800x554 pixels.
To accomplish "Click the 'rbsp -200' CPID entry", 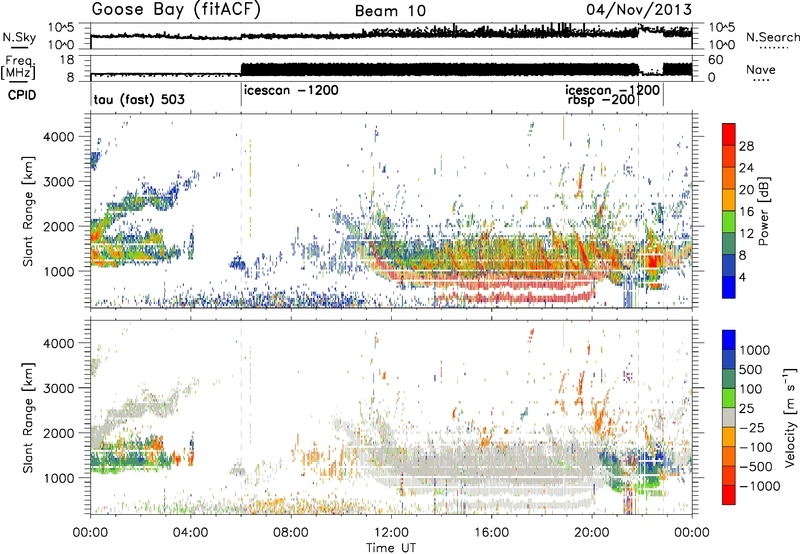I will point(602,99).
